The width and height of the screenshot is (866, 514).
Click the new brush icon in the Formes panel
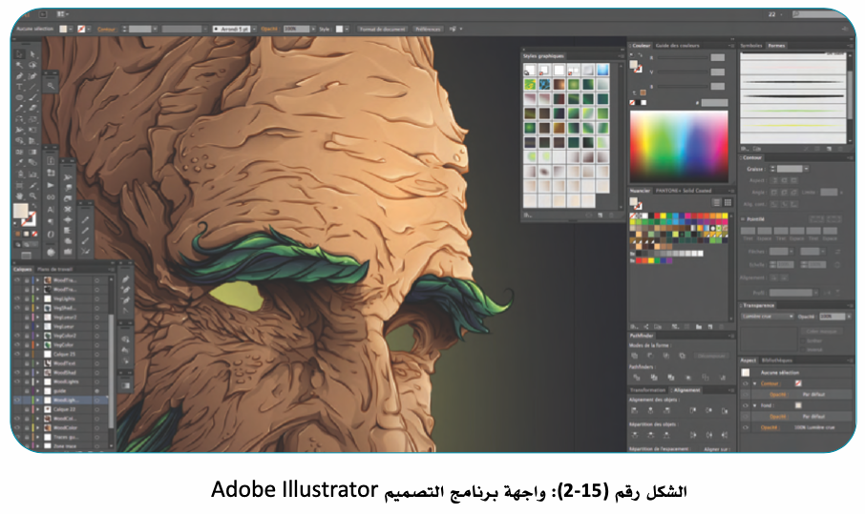coord(829,149)
